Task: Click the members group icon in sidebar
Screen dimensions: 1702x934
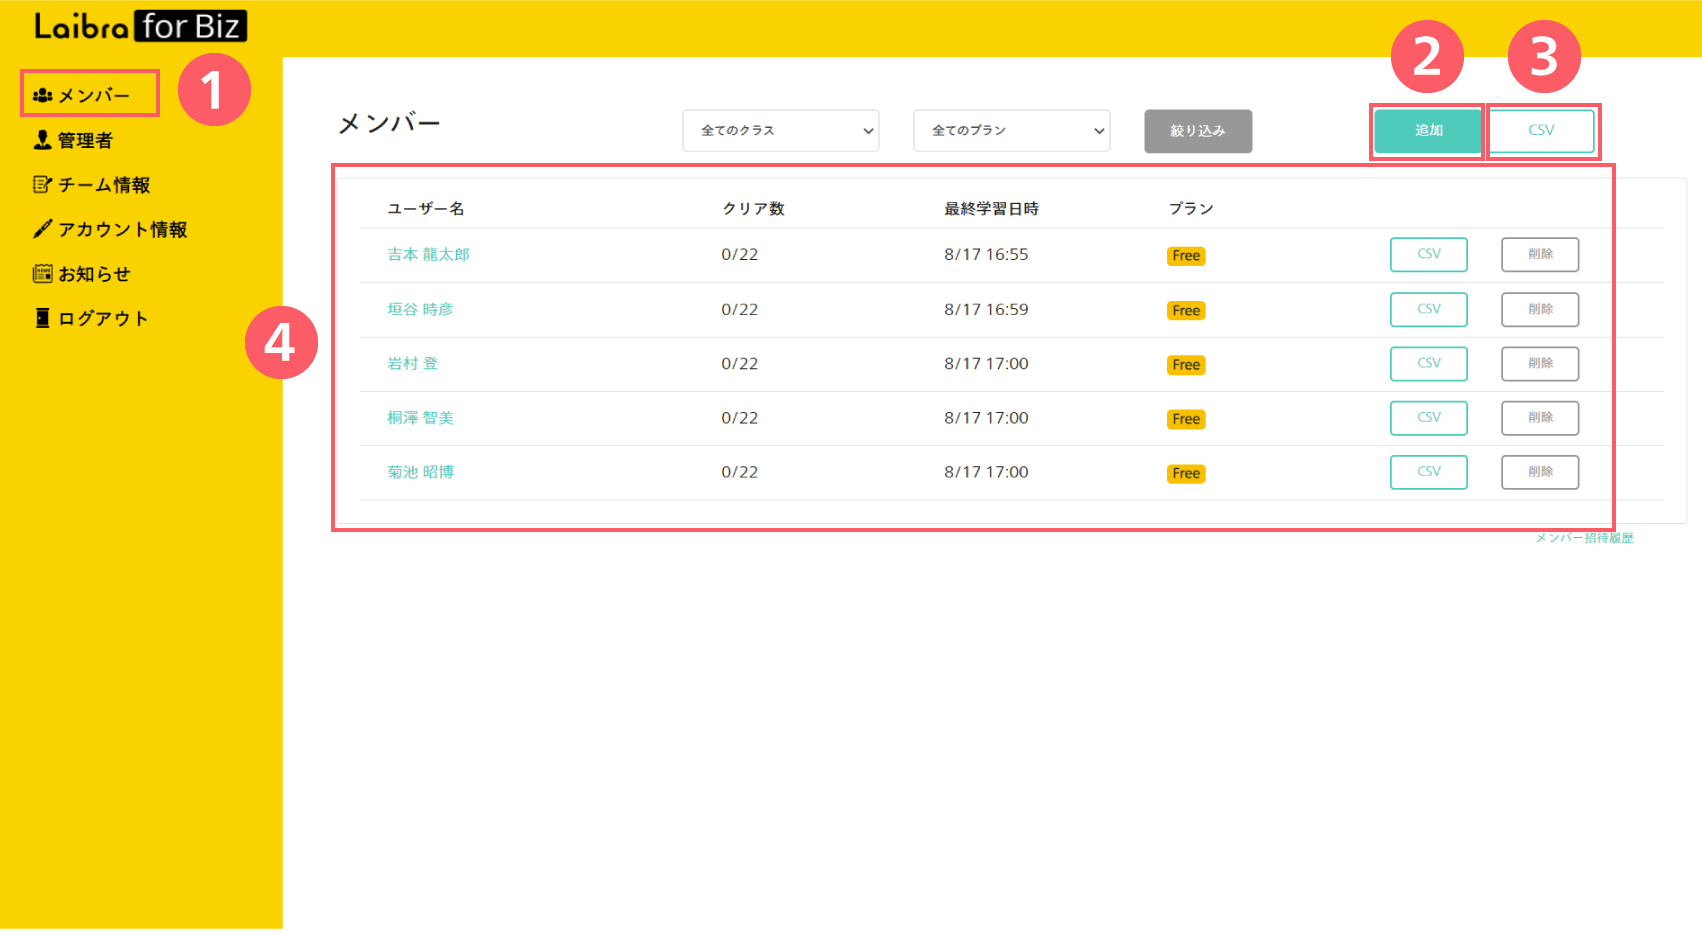Action: pyautogui.click(x=42, y=96)
